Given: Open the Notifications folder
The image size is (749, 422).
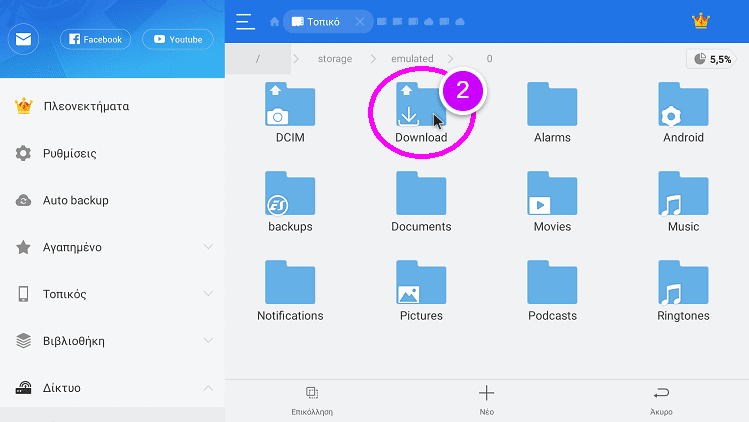Looking at the screenshot, I should (x=290, y=291).
